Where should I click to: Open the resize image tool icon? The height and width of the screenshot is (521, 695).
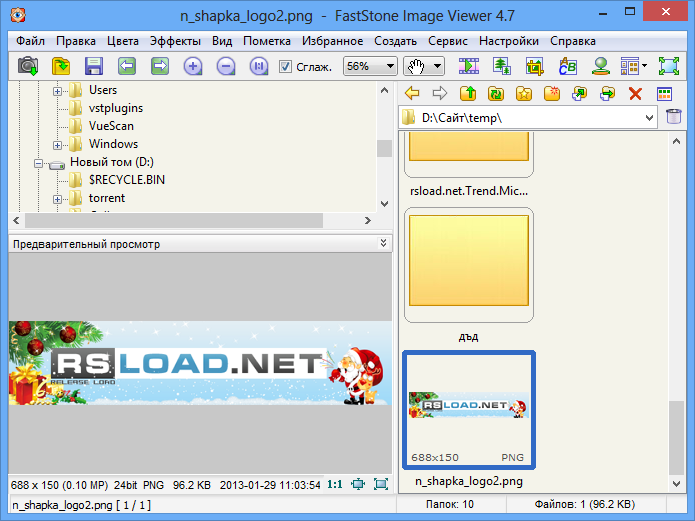tap(502, 67)
